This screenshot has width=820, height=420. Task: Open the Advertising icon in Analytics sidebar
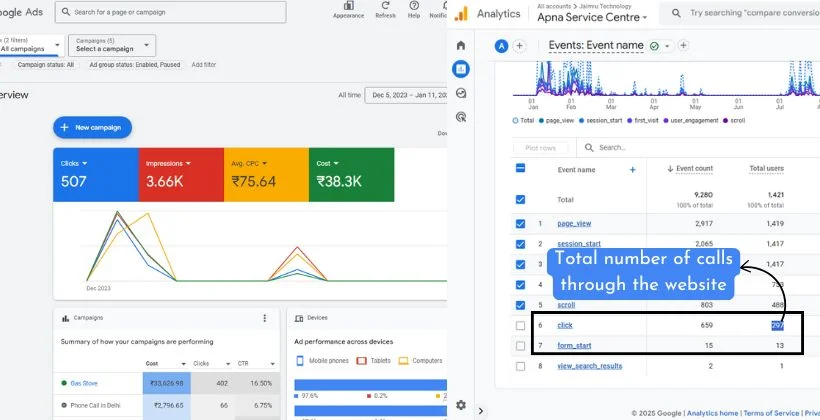pyautogui.click(x=460, y=117)
